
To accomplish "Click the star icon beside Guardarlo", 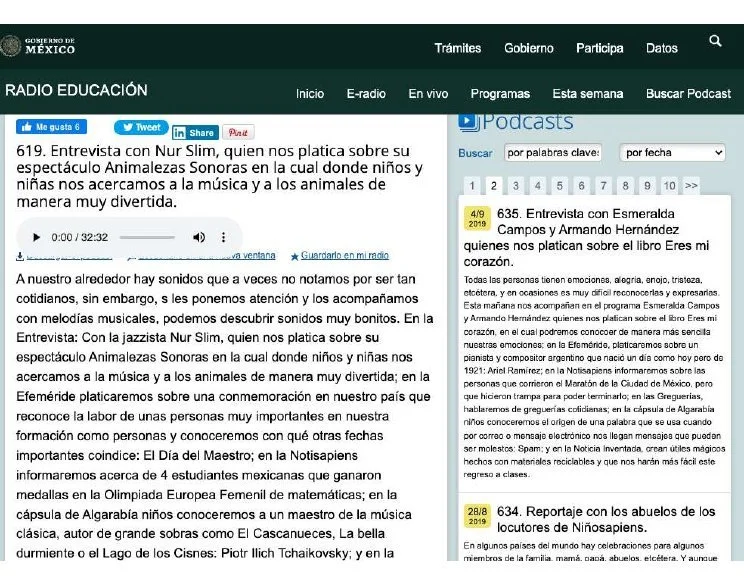I will 295,257.
